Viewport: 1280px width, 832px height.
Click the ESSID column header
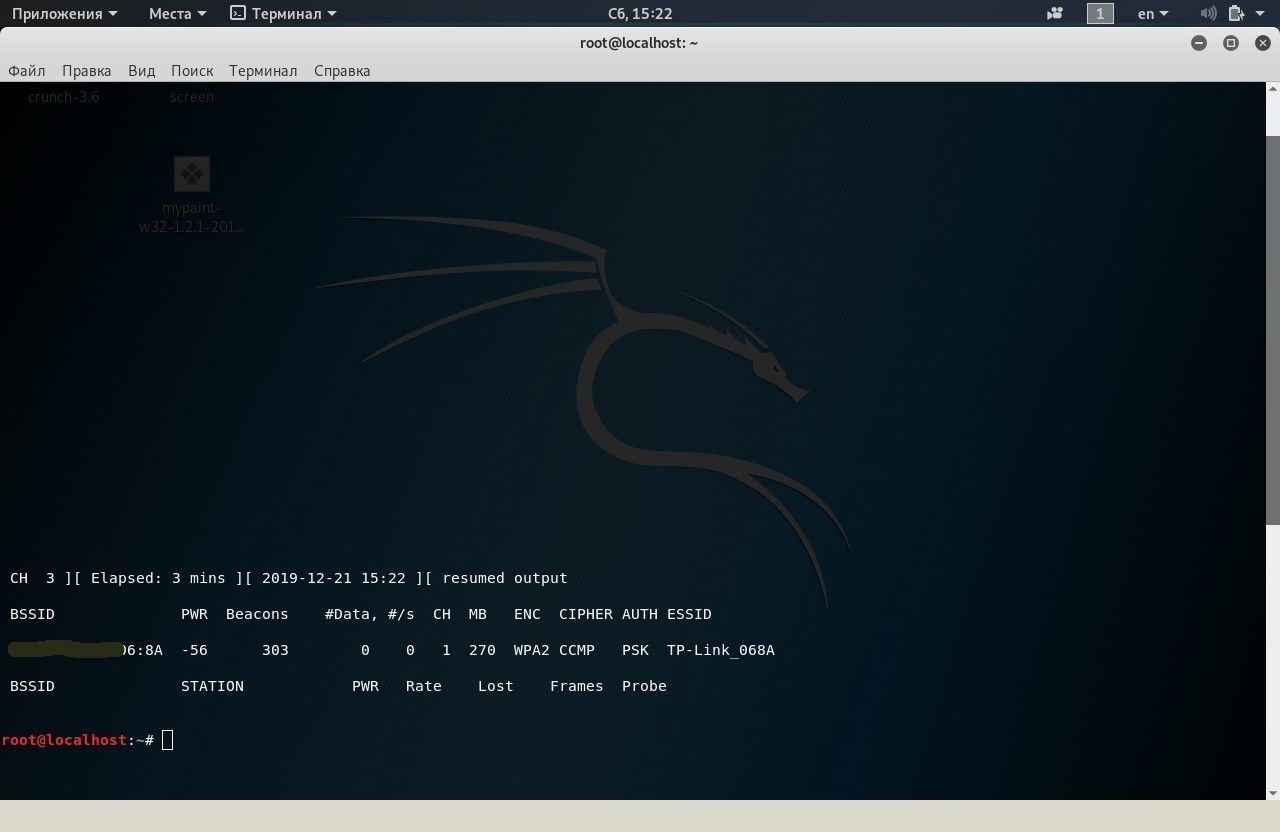(x=689, y=614)
